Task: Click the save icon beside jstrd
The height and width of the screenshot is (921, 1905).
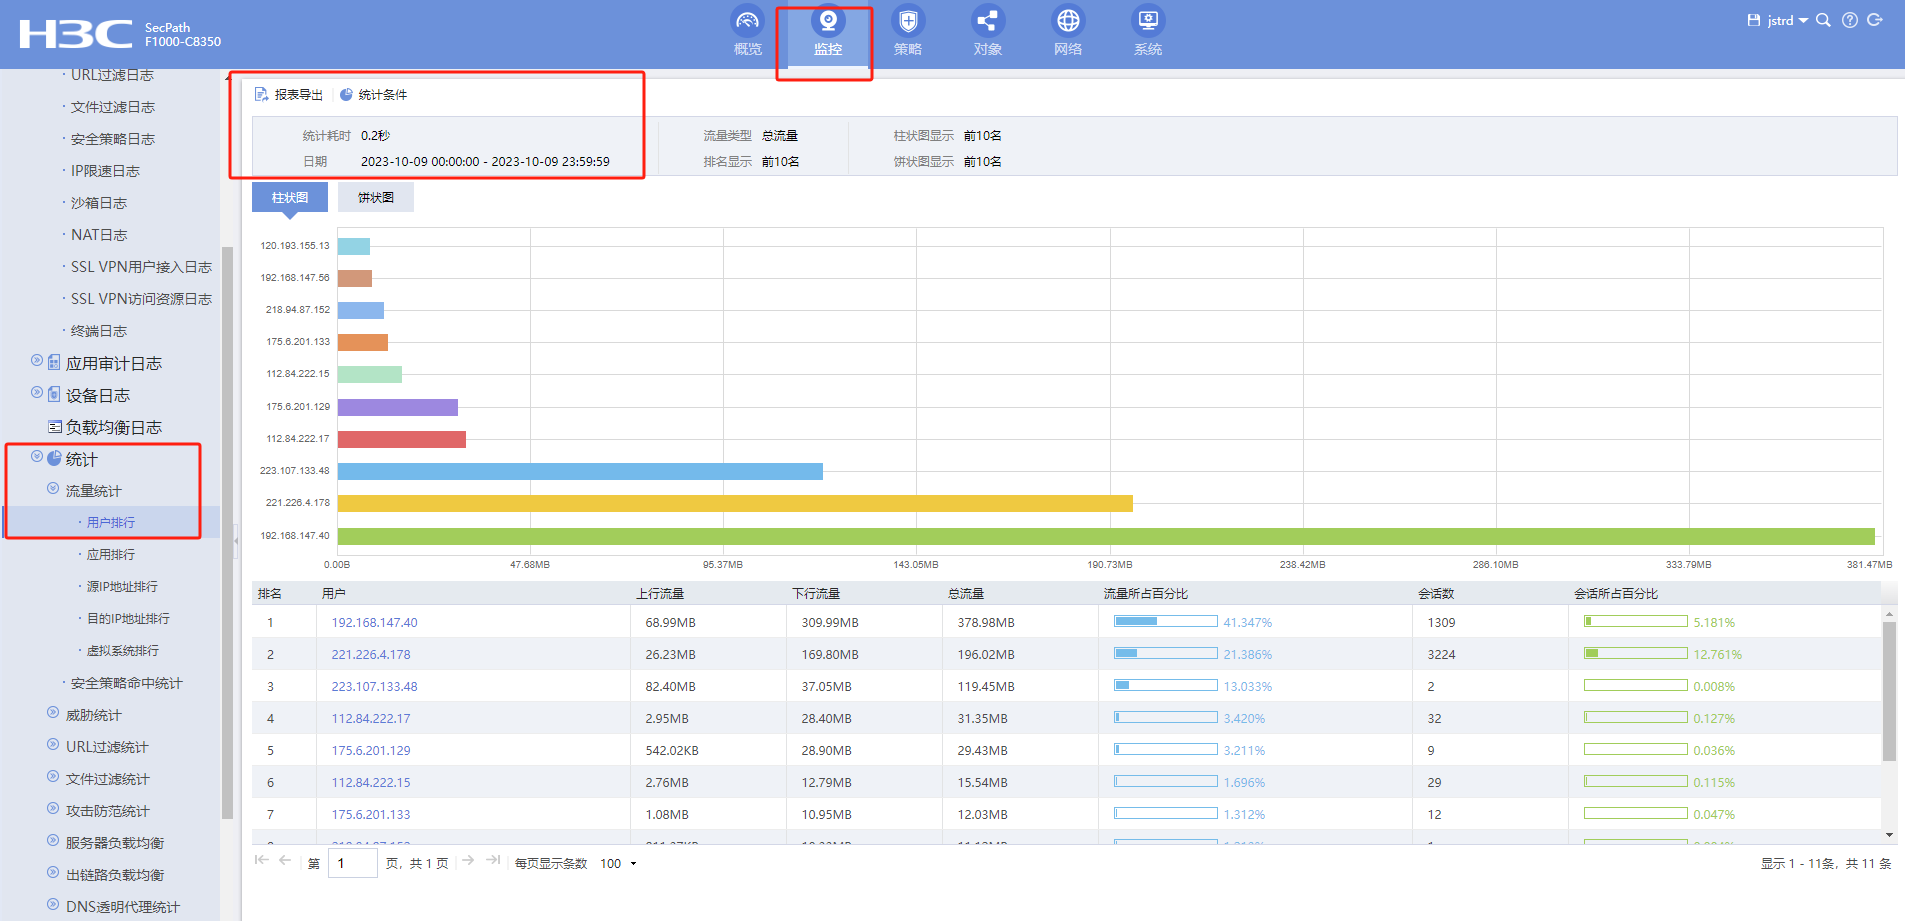Action: click(1753, 20)
